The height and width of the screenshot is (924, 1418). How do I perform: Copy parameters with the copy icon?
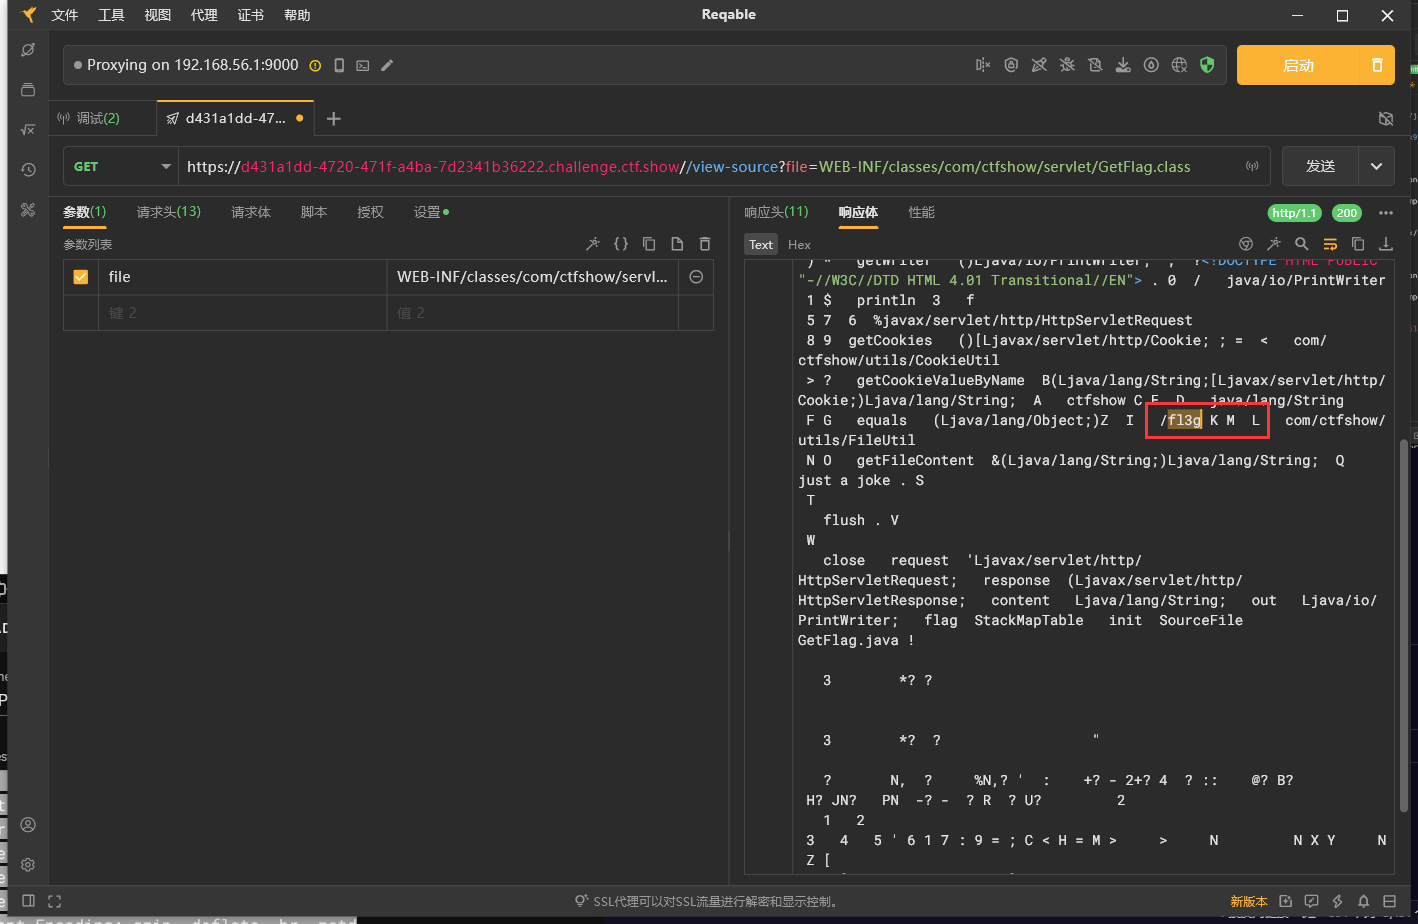pyautogui.click(x=649, y=244)
